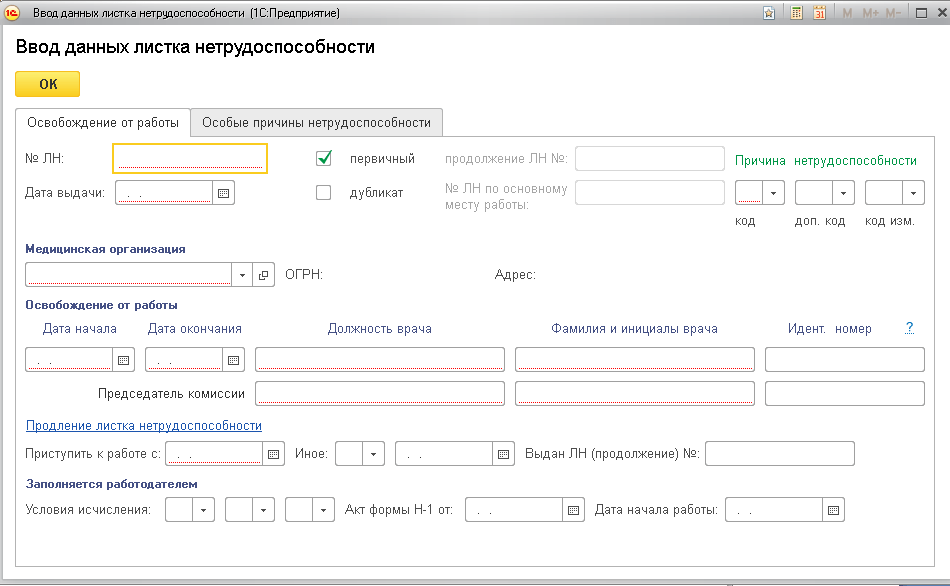Open the доп. код dropdown list
Image resolution: width=950 pixels, height=586 pixels.
(x=844, y=193)
